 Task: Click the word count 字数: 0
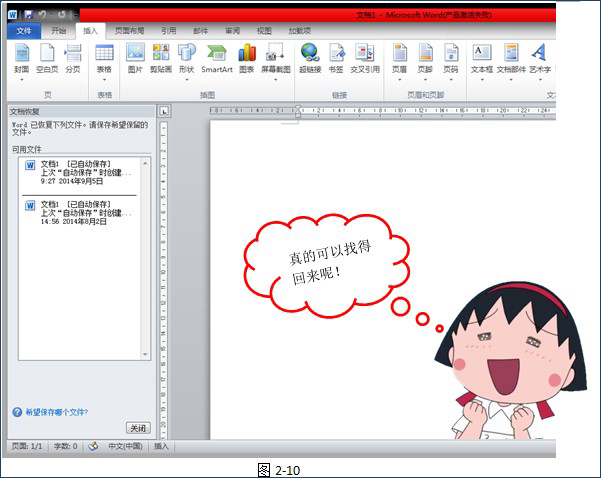(x=66, y=446)
